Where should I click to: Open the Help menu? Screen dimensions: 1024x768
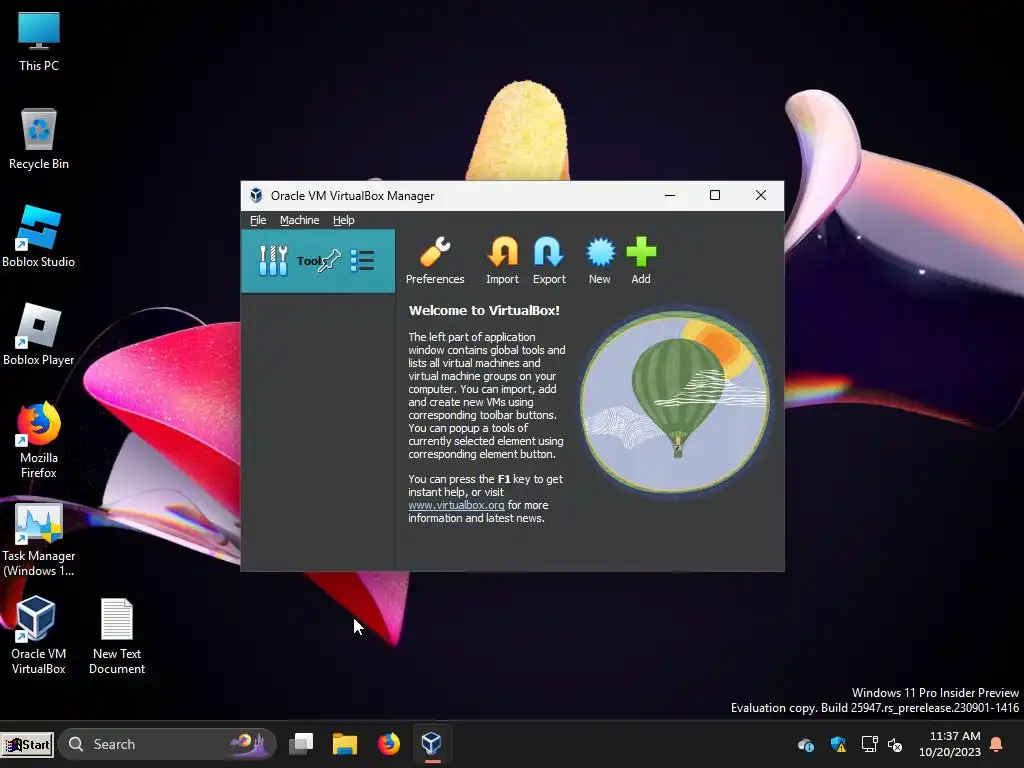coord(344,220)
